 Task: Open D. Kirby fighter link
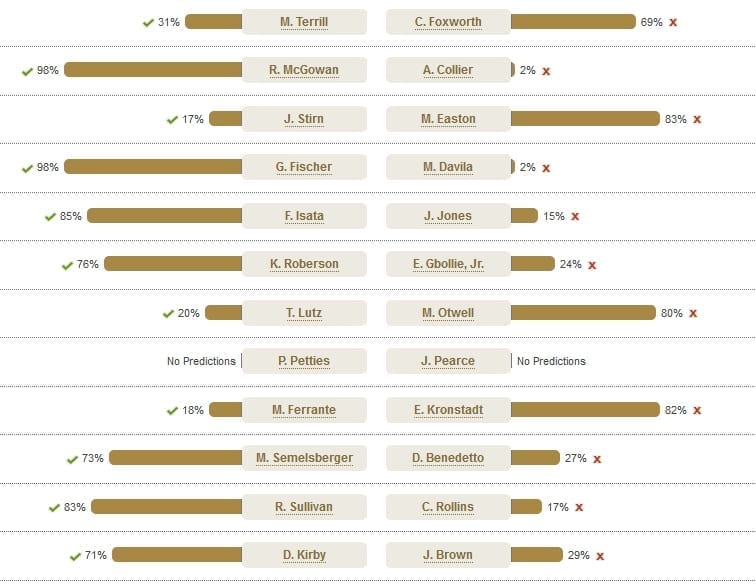pos(304,555)
